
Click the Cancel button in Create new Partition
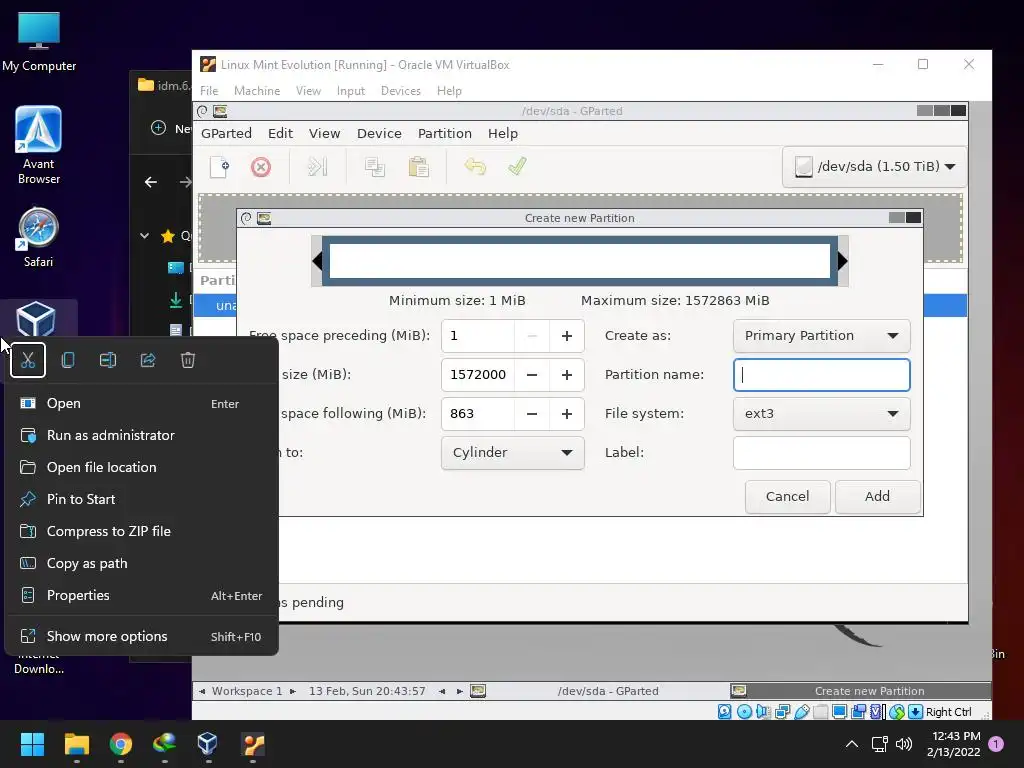click(x=787, y=497)
